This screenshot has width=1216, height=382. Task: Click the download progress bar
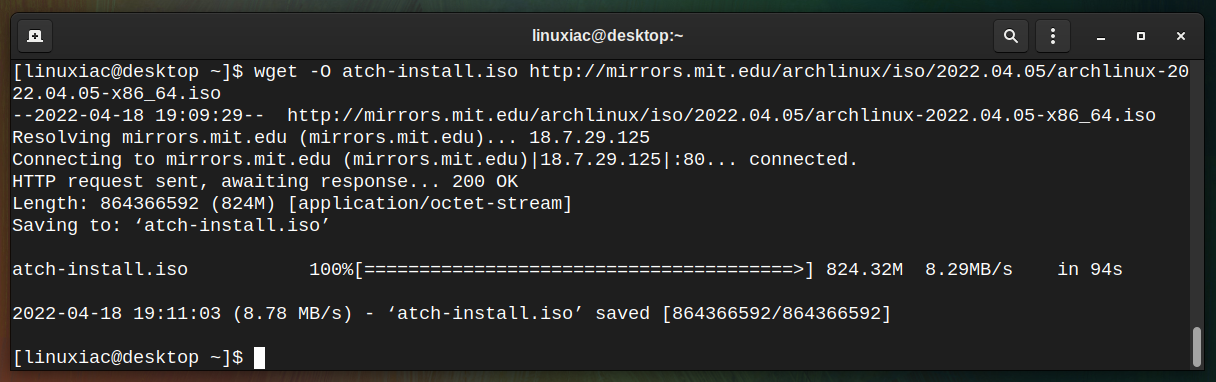coord(584,270)
